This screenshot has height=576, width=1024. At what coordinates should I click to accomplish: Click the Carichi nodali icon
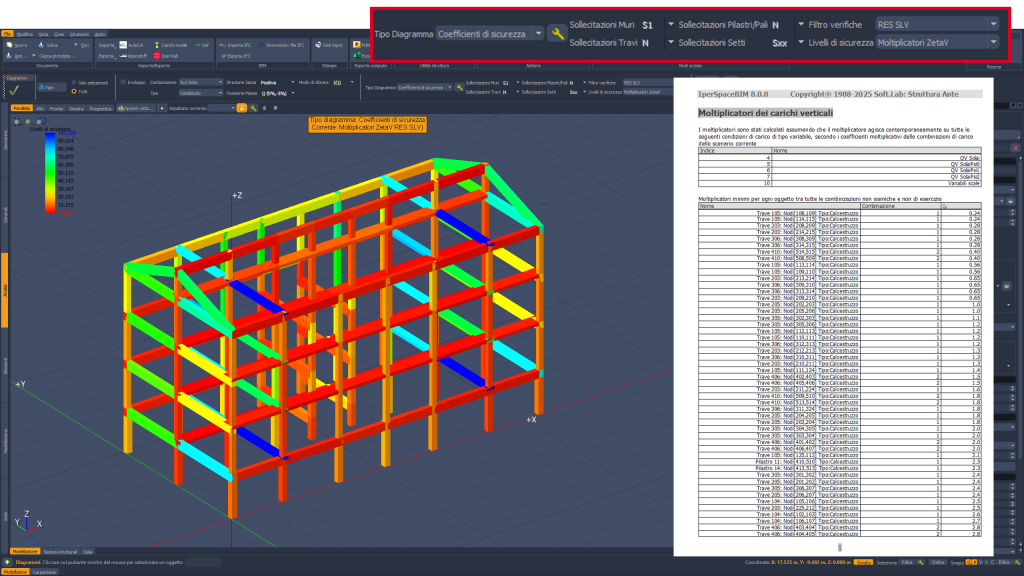(157, 45)
